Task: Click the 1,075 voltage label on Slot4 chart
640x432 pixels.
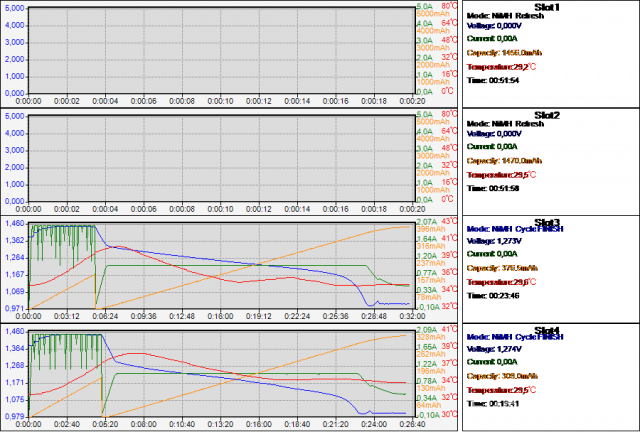Action: coord(14,400)
